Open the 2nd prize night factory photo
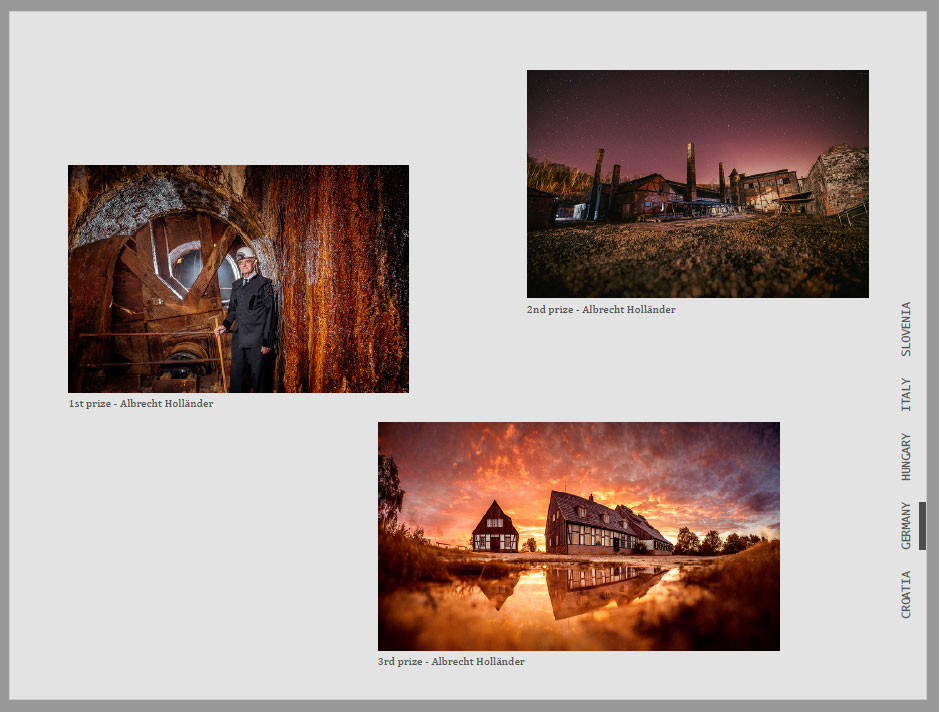The width and height of the screenshot is (939, 712). [697, 183]
